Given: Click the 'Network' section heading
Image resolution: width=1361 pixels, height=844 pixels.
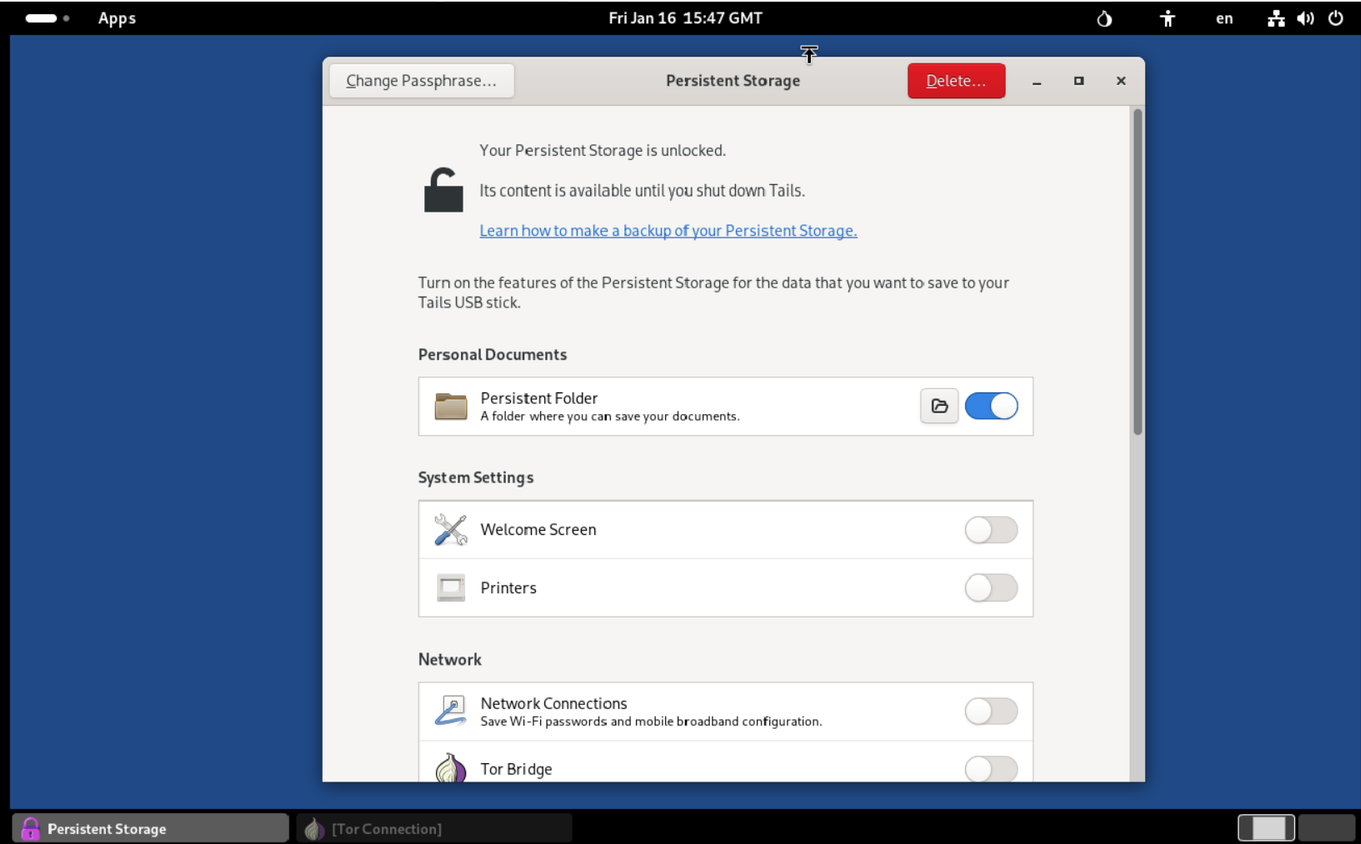Looking at the screenshot, I should [450, 660].
